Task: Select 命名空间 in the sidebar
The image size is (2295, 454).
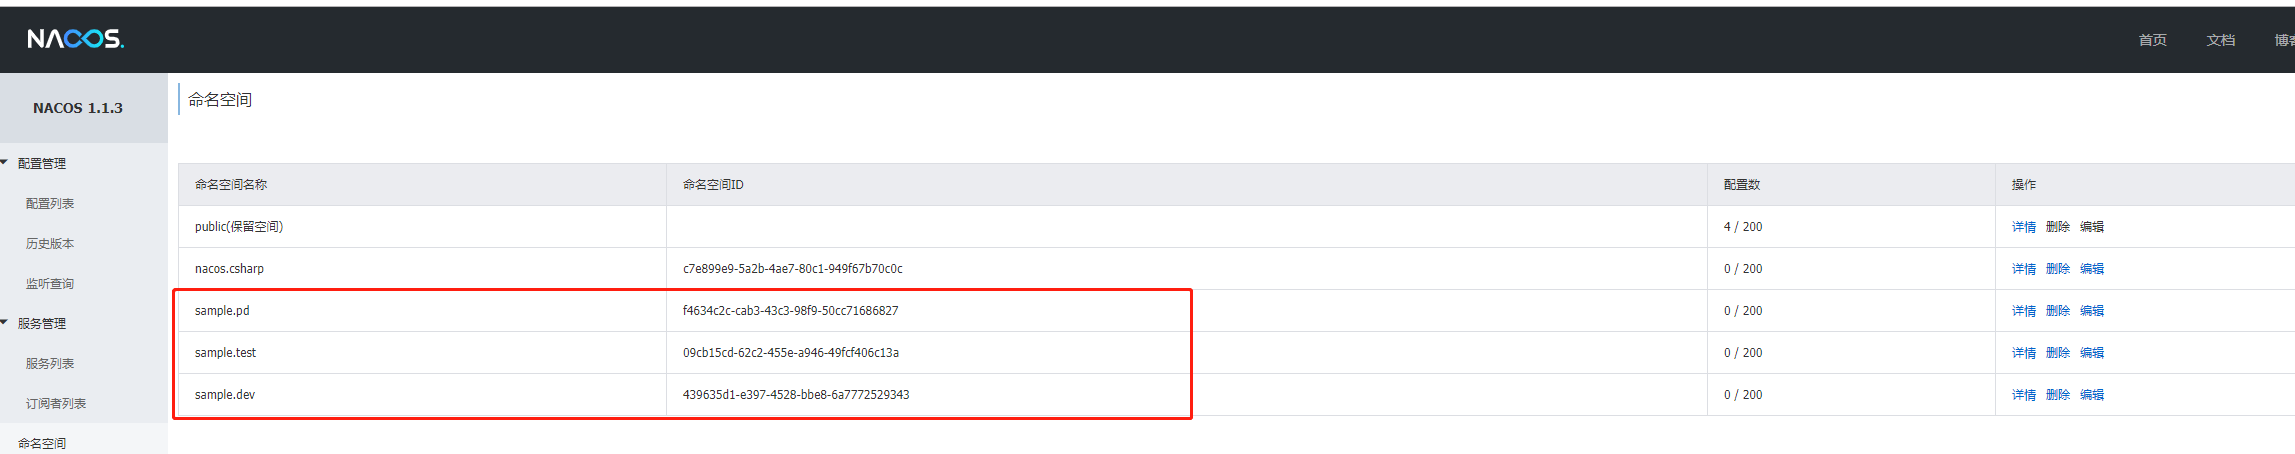Action: [x=42, y=443]
